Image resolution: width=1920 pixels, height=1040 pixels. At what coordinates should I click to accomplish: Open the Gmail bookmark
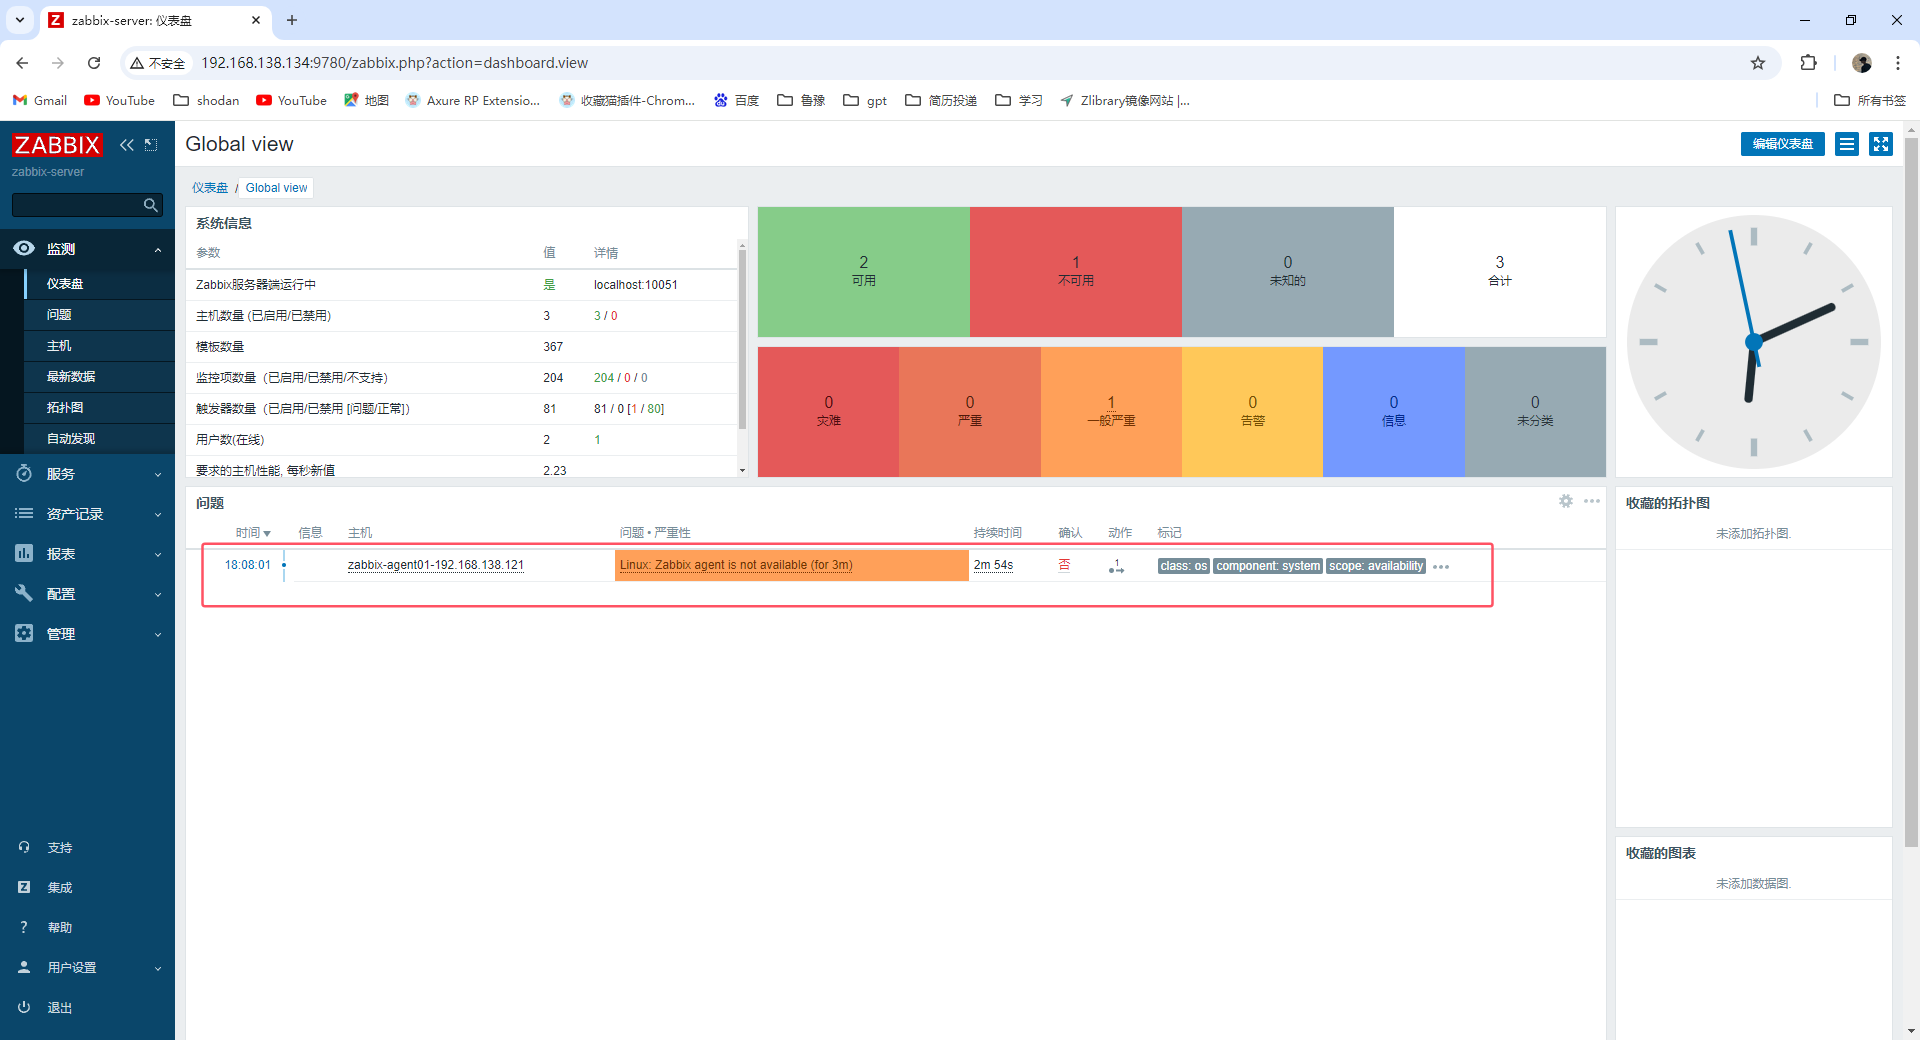click(40, 100)
